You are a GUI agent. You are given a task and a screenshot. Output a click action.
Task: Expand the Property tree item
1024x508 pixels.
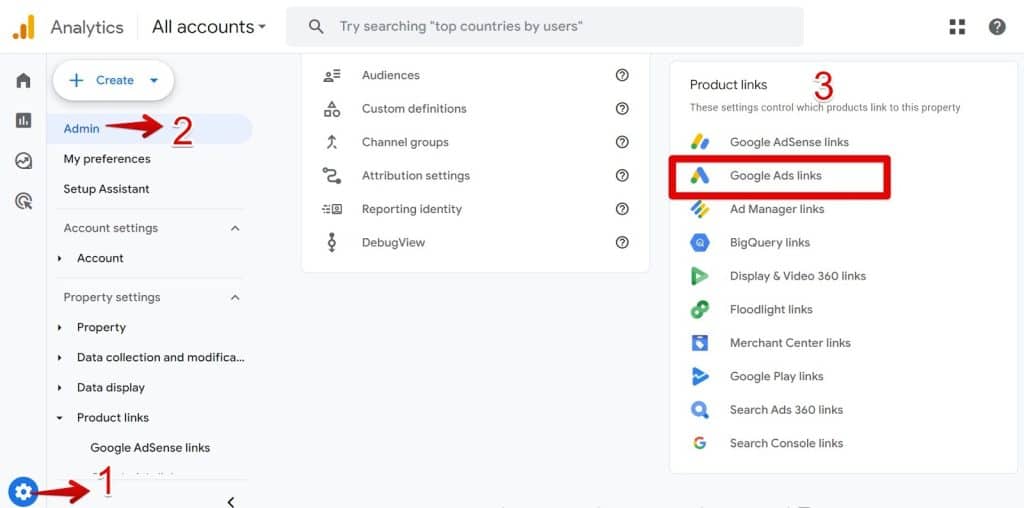coord(59,328)
